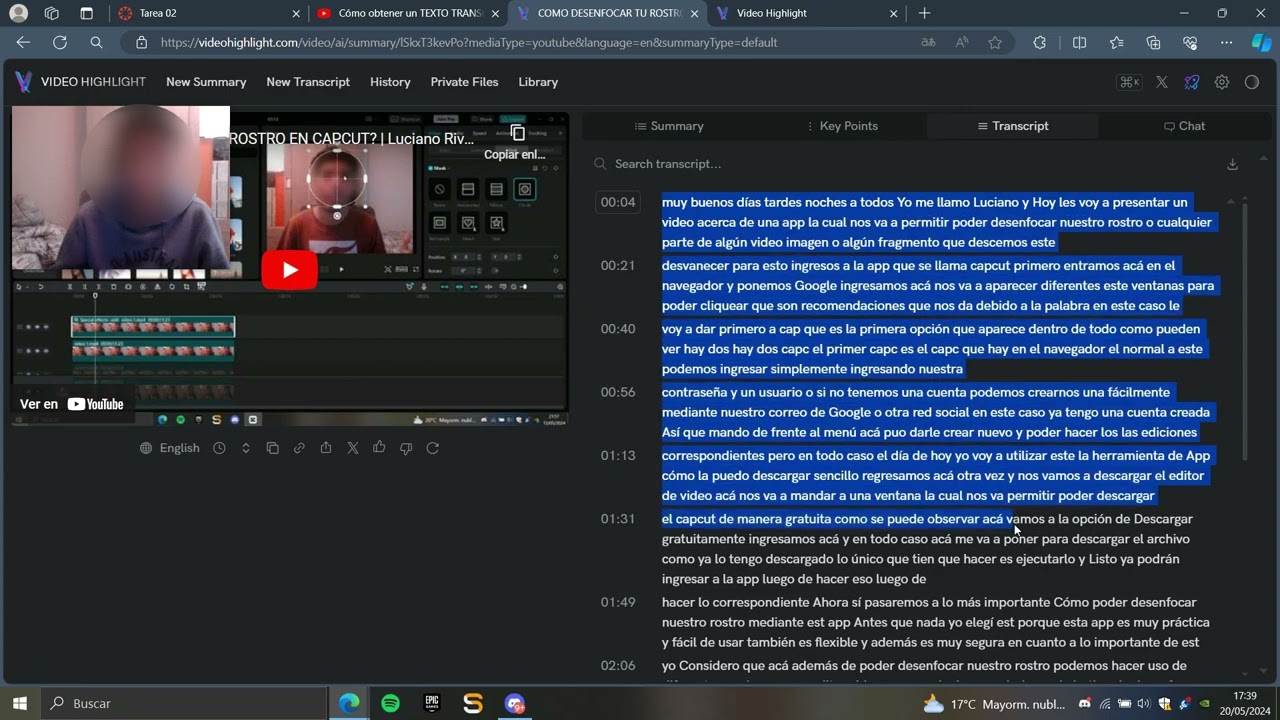1280x720 pixels.
Task: Open the Windows Start menu
Action: (19, 703)
